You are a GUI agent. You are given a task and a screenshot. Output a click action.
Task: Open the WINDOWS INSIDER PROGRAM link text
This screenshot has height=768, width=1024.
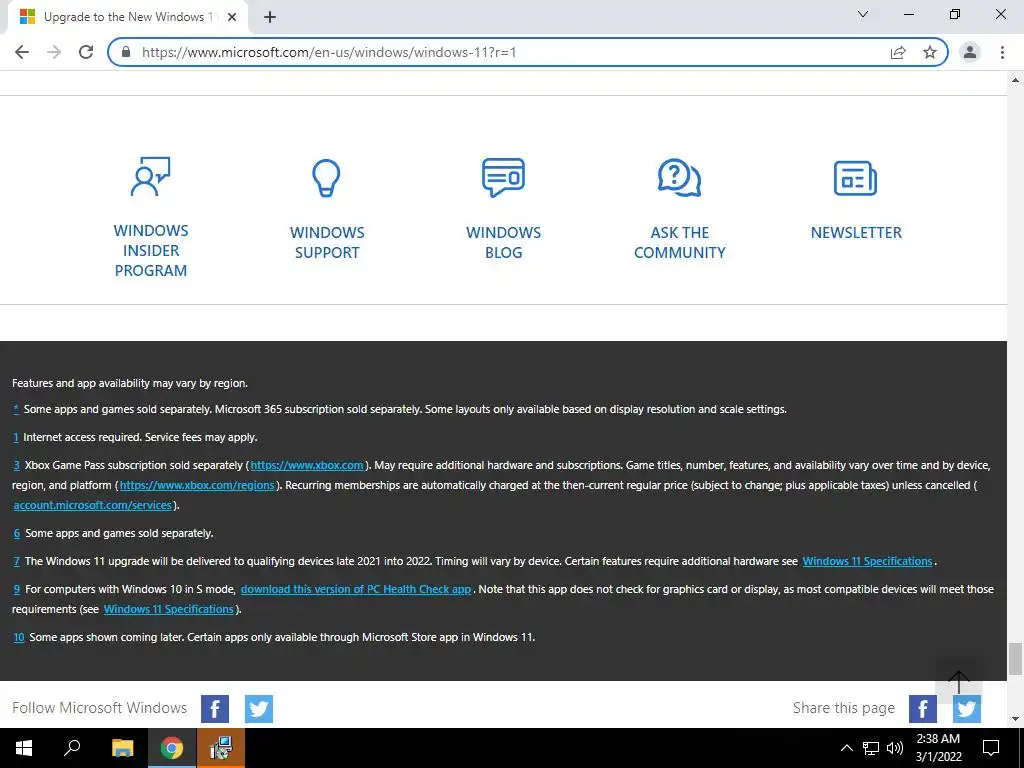[151, 250]
